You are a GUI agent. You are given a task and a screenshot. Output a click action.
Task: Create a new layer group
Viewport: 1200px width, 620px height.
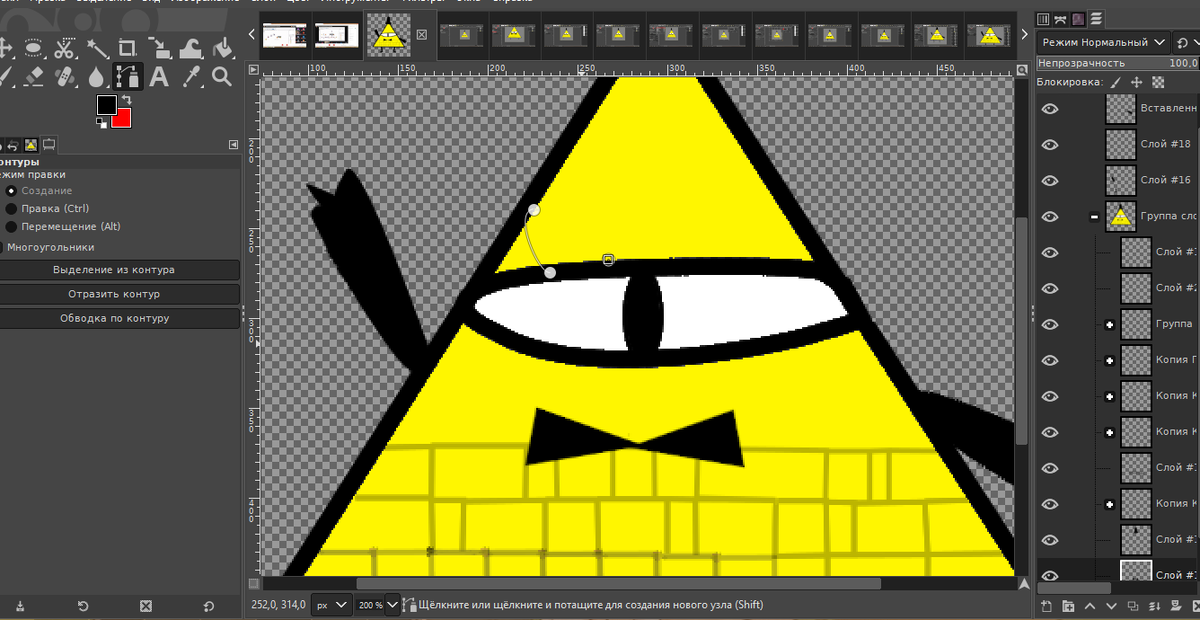(x=1068, y=606)
